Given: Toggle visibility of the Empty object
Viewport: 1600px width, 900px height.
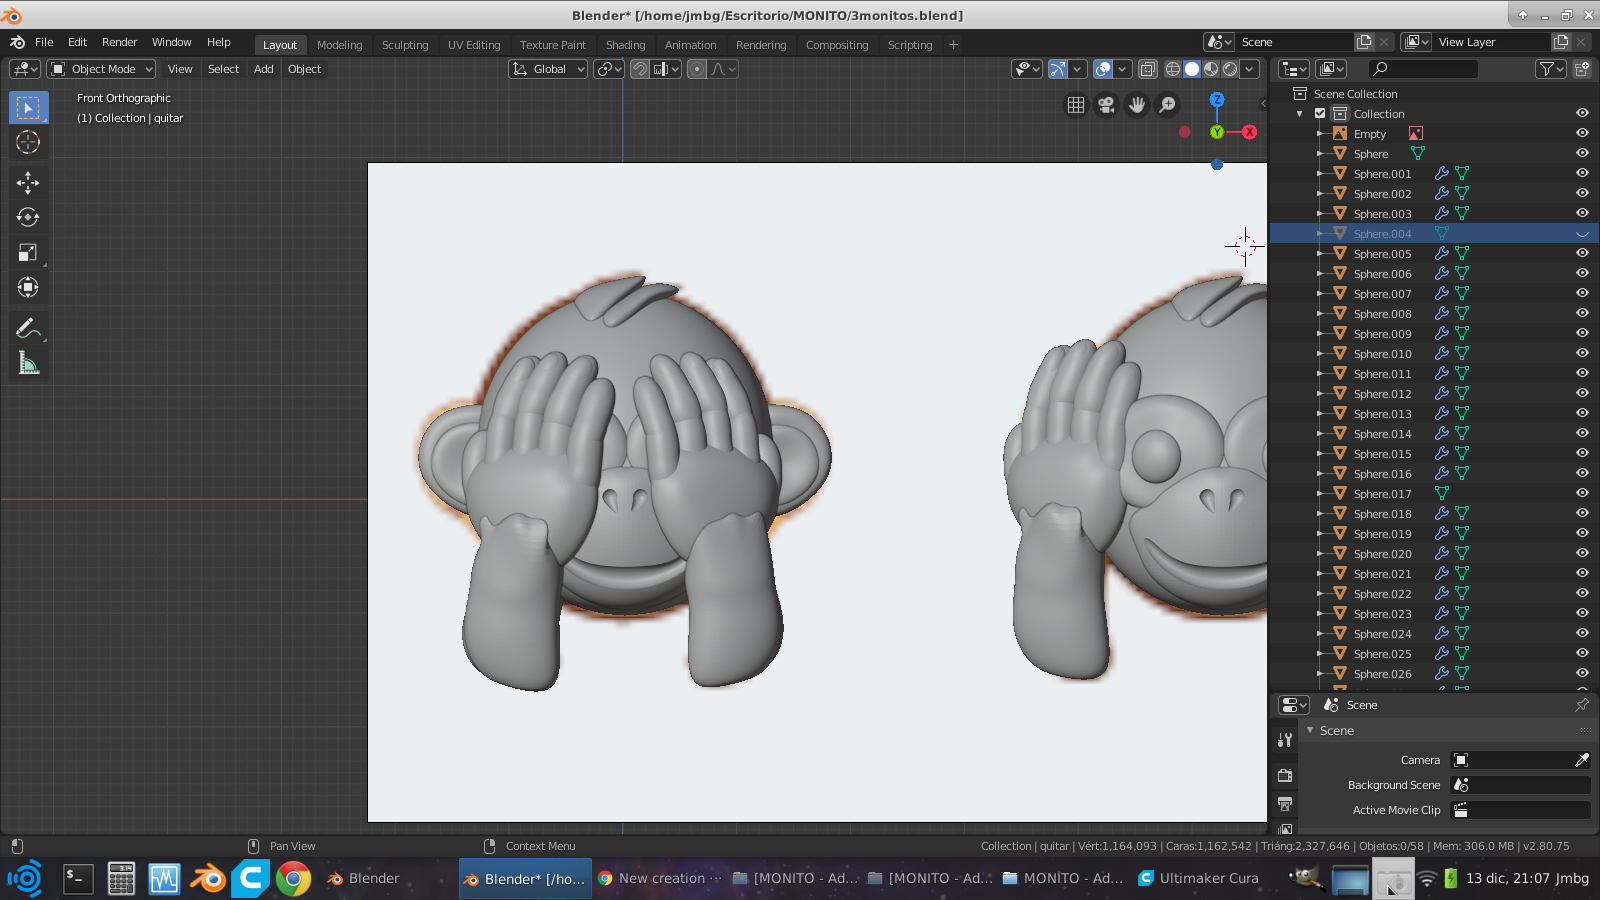Looking at the screenshot, I should point(1582,133).
